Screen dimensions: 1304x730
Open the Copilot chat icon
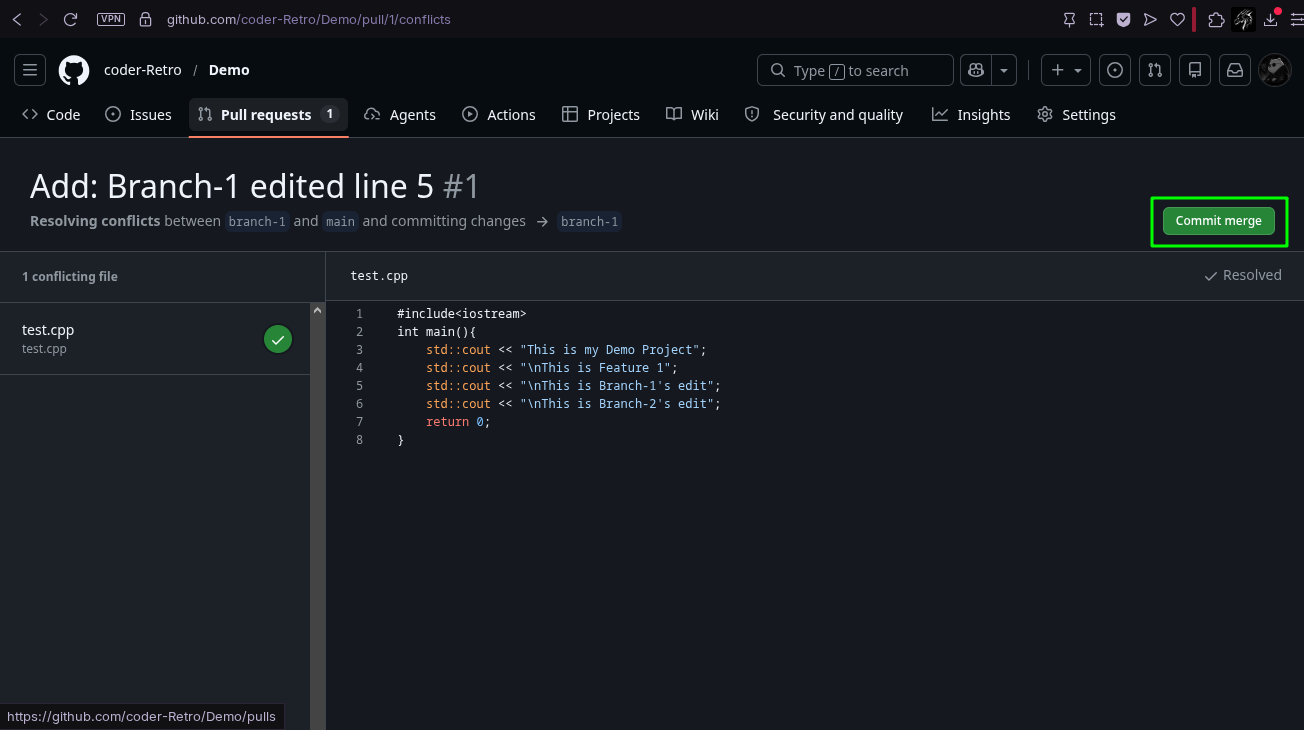pos(976,70)
